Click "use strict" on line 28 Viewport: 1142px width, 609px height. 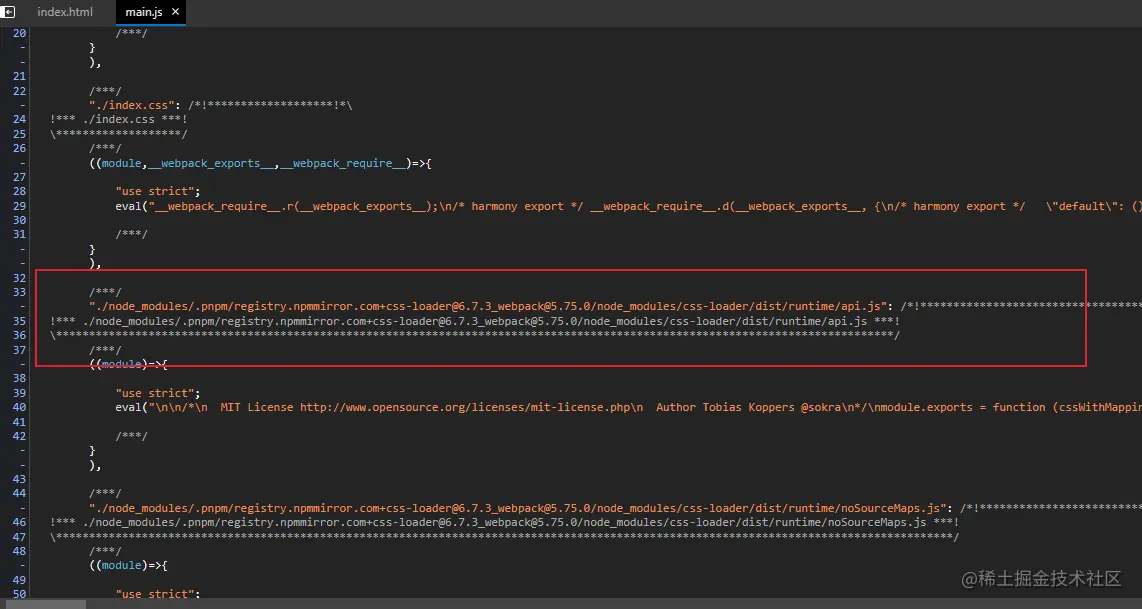point(155,192)
